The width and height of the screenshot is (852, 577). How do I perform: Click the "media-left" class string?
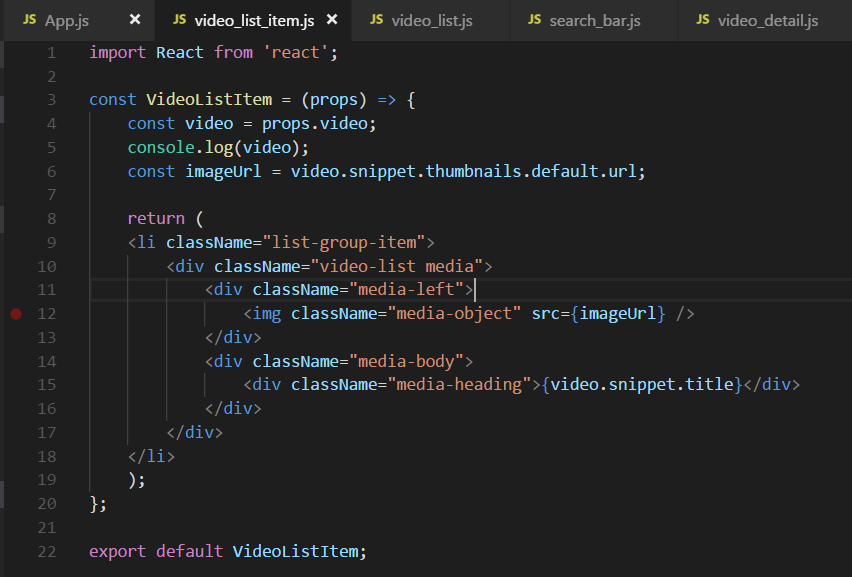(x=406, y=290)
